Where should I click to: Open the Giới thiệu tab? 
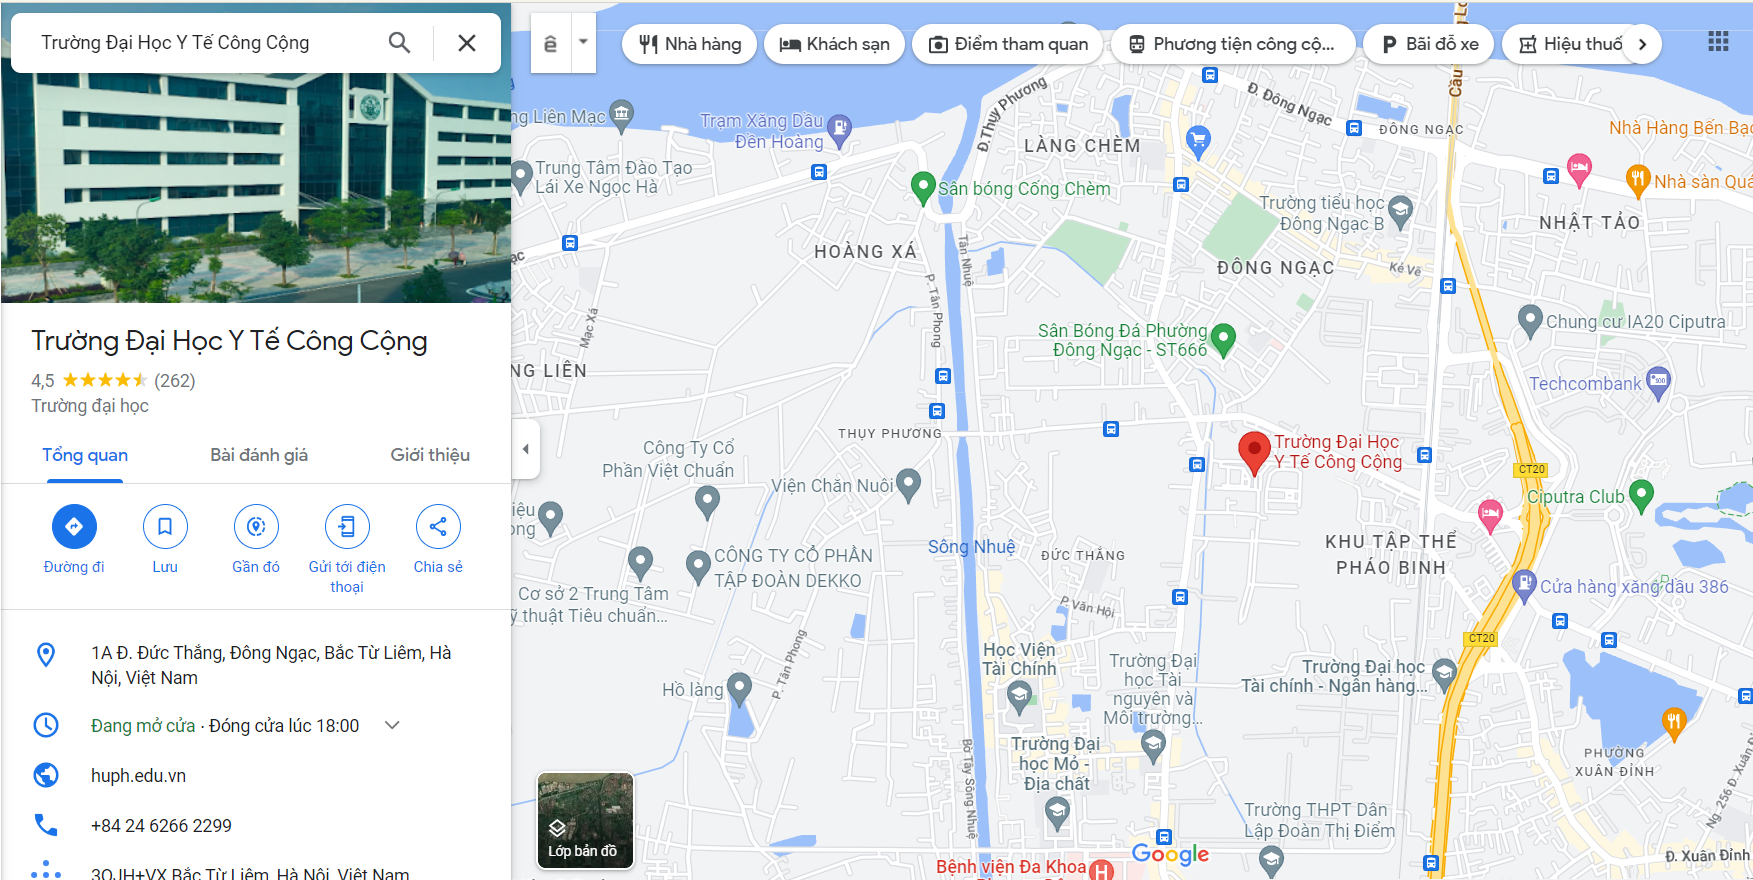pyautogui.click(x=430, y=455)
